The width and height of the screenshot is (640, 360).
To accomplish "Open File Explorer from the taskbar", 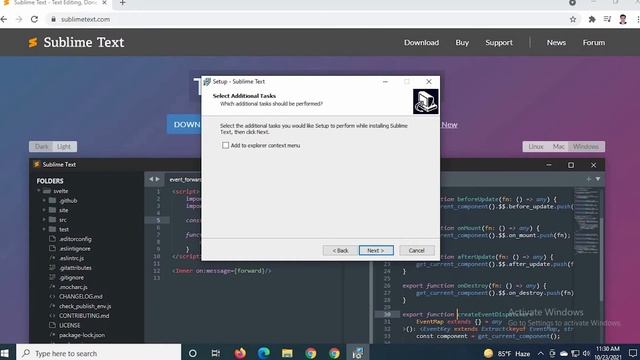I will point(287,353).
